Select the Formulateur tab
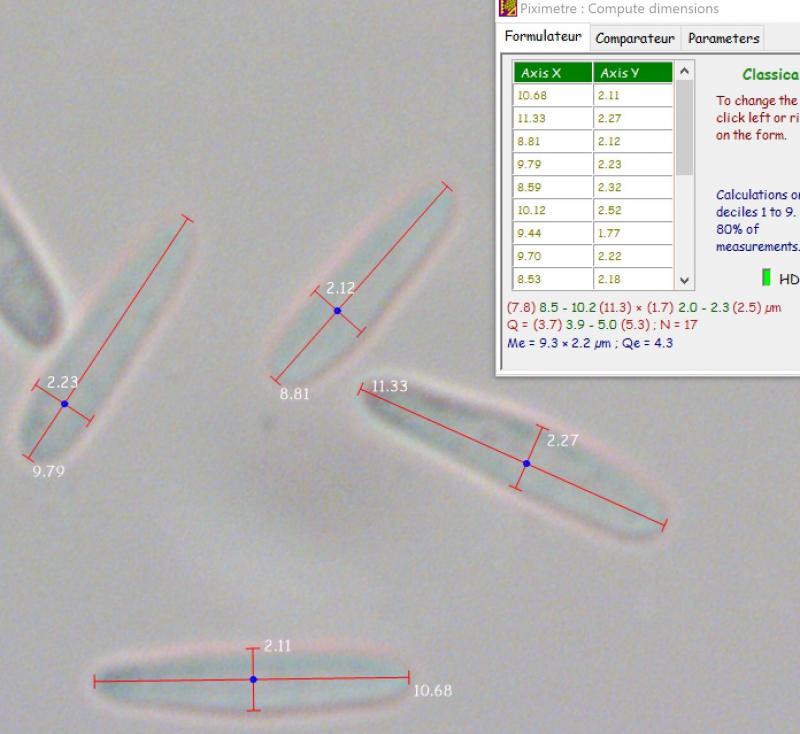800x734 pixels. pos(543,37)
